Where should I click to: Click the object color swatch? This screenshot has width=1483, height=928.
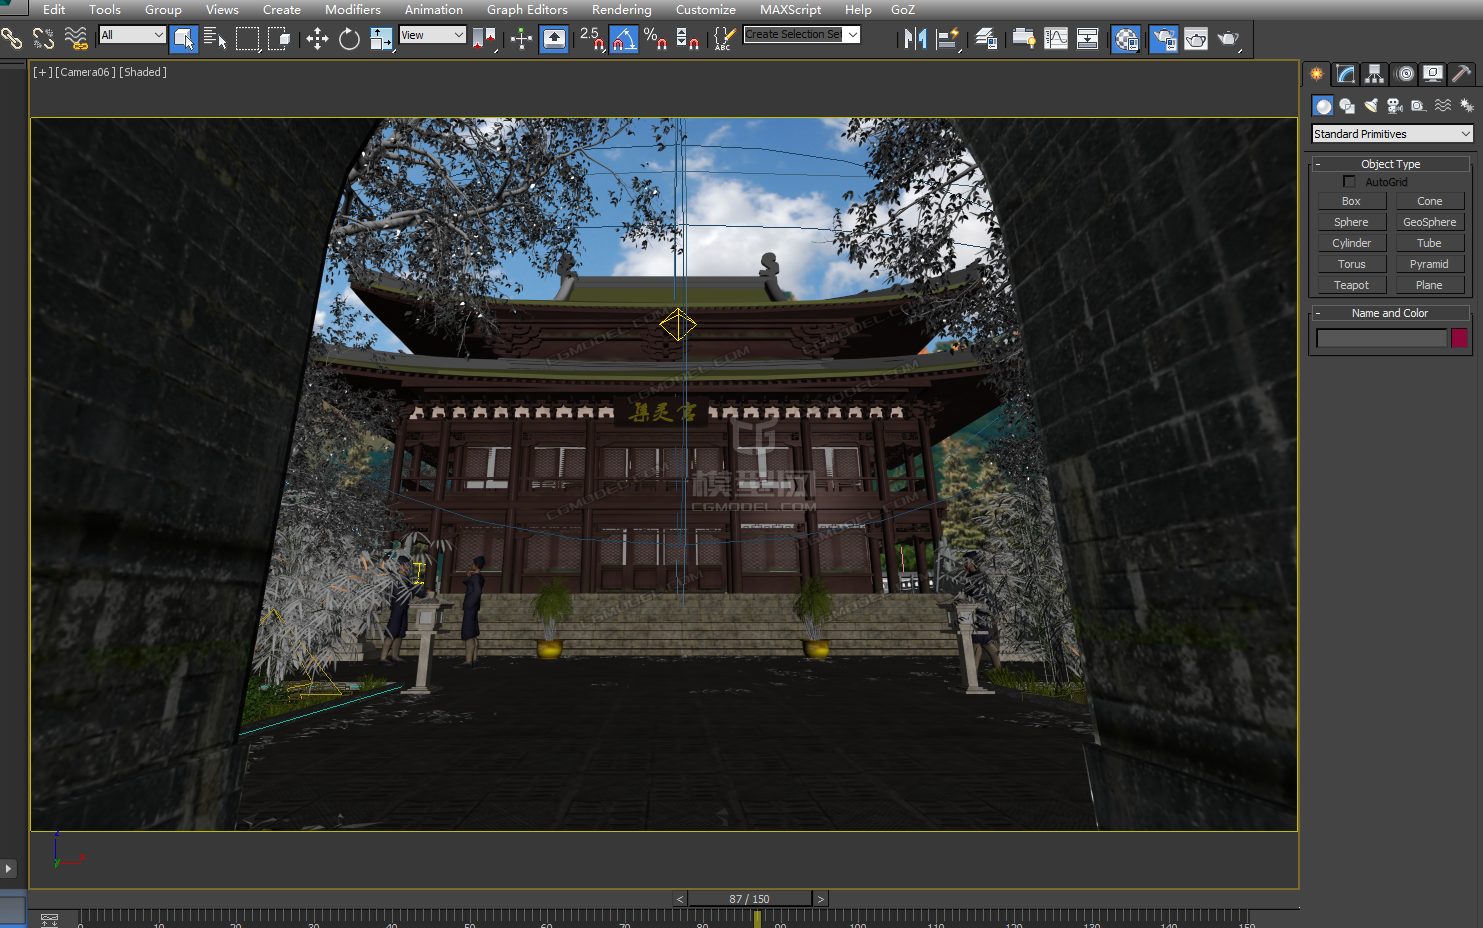coord(1459,338)
